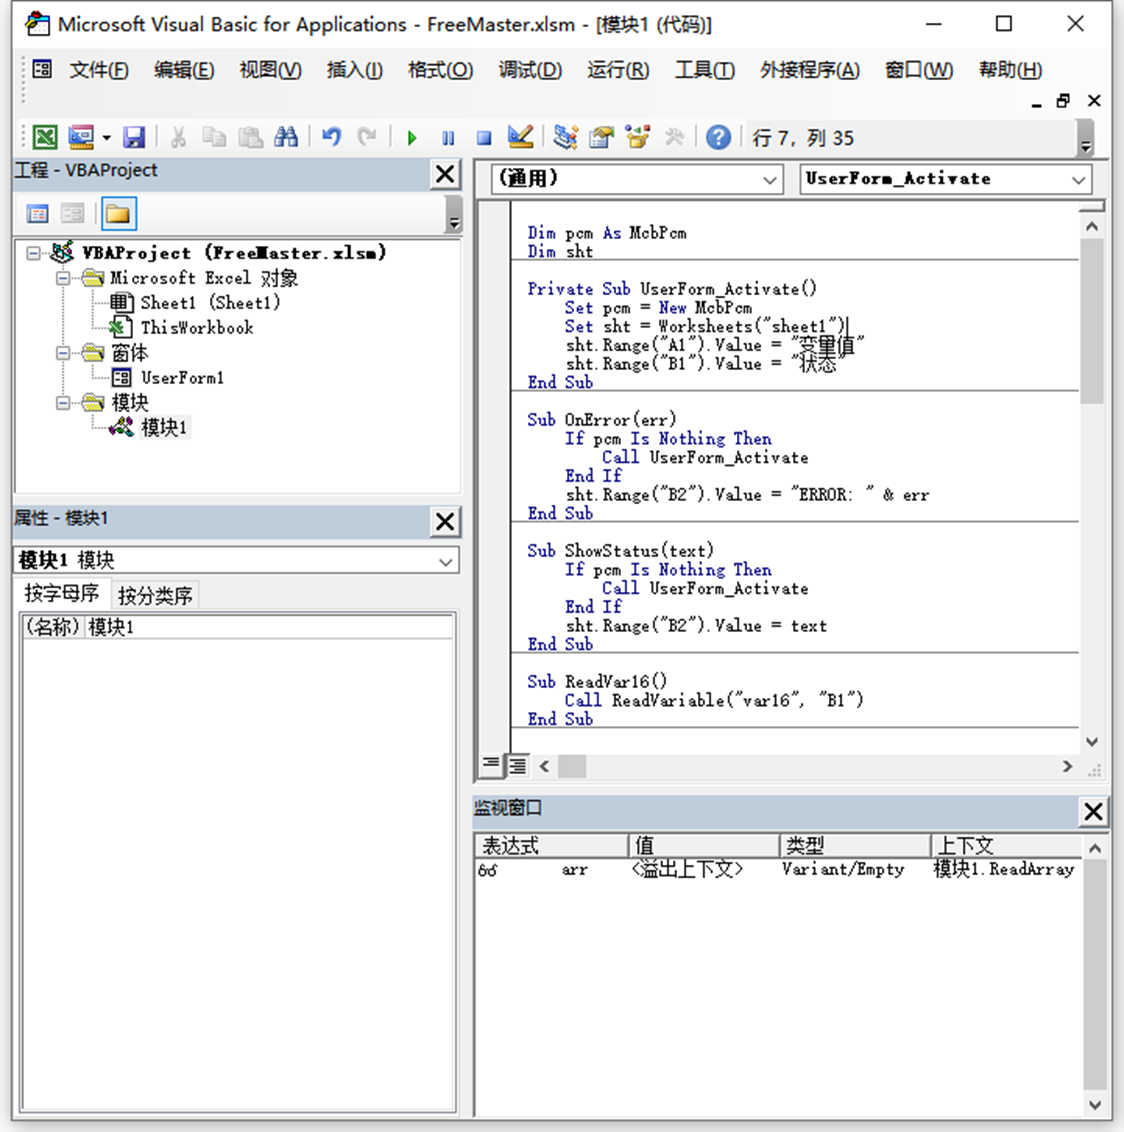Click the View Microsoft Excel toolbar icon
1124x1132 pixels.
45,136
